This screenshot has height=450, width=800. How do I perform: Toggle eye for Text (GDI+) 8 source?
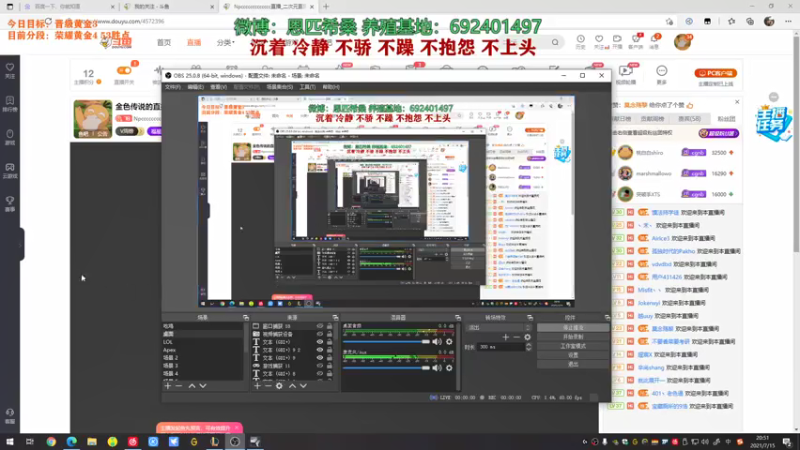320,373
